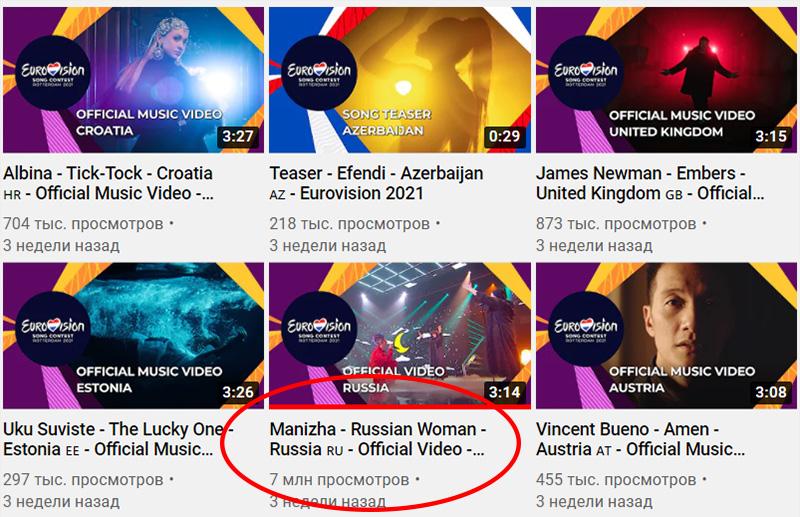Open the Russia official video thumbnail
Screen dimensions: 800x517
tap(400, 336)
